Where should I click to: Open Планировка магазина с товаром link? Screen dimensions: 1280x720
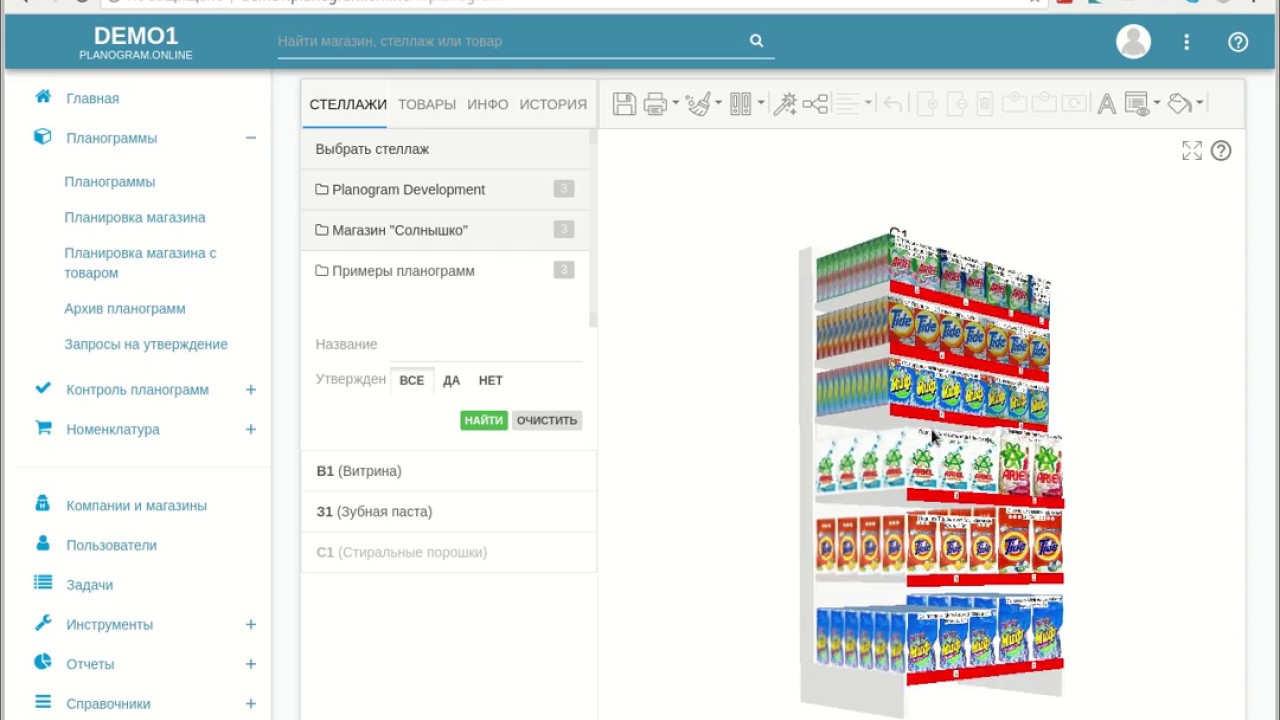[x=140, y=263]
